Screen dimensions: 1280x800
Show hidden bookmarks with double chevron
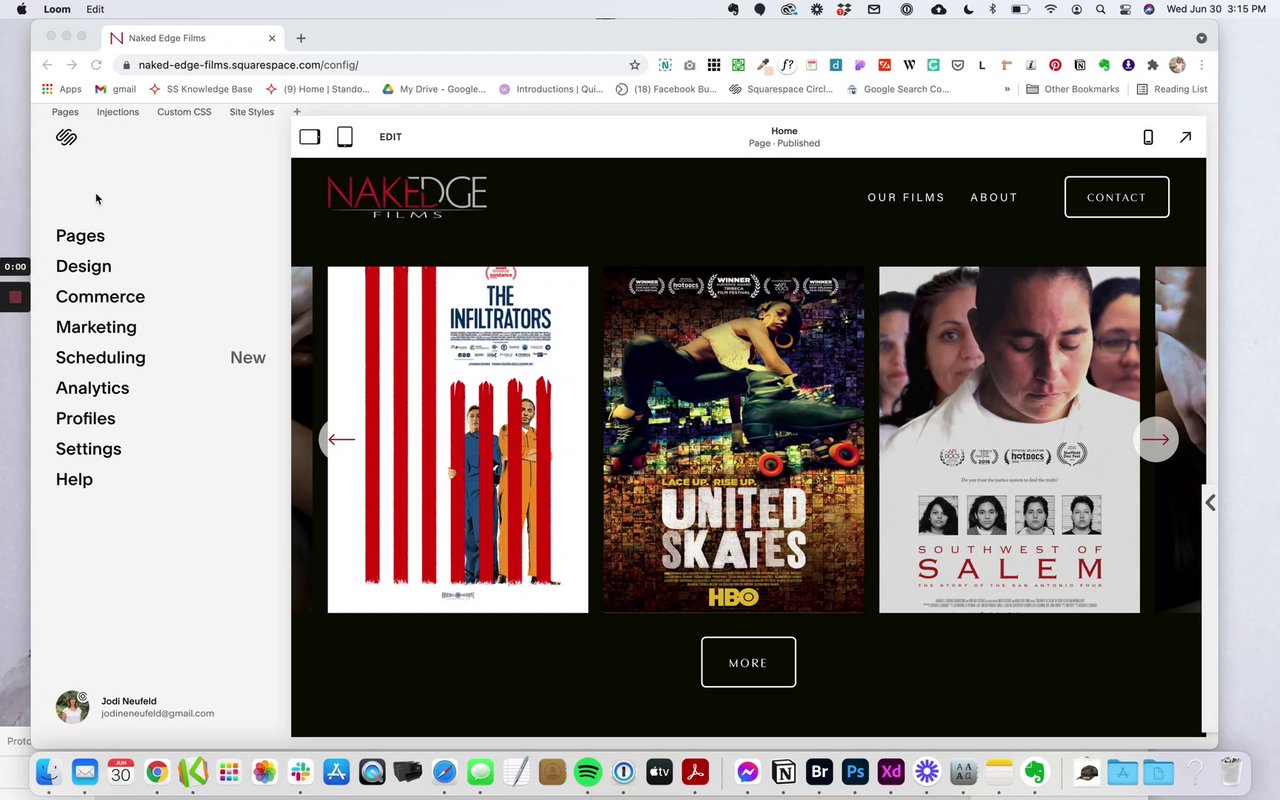tap(1007, 89)
